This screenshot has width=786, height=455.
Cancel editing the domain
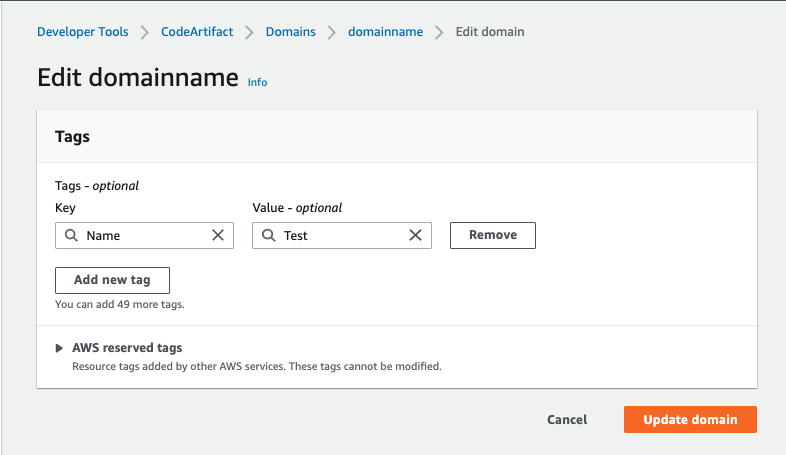point(567,420)
